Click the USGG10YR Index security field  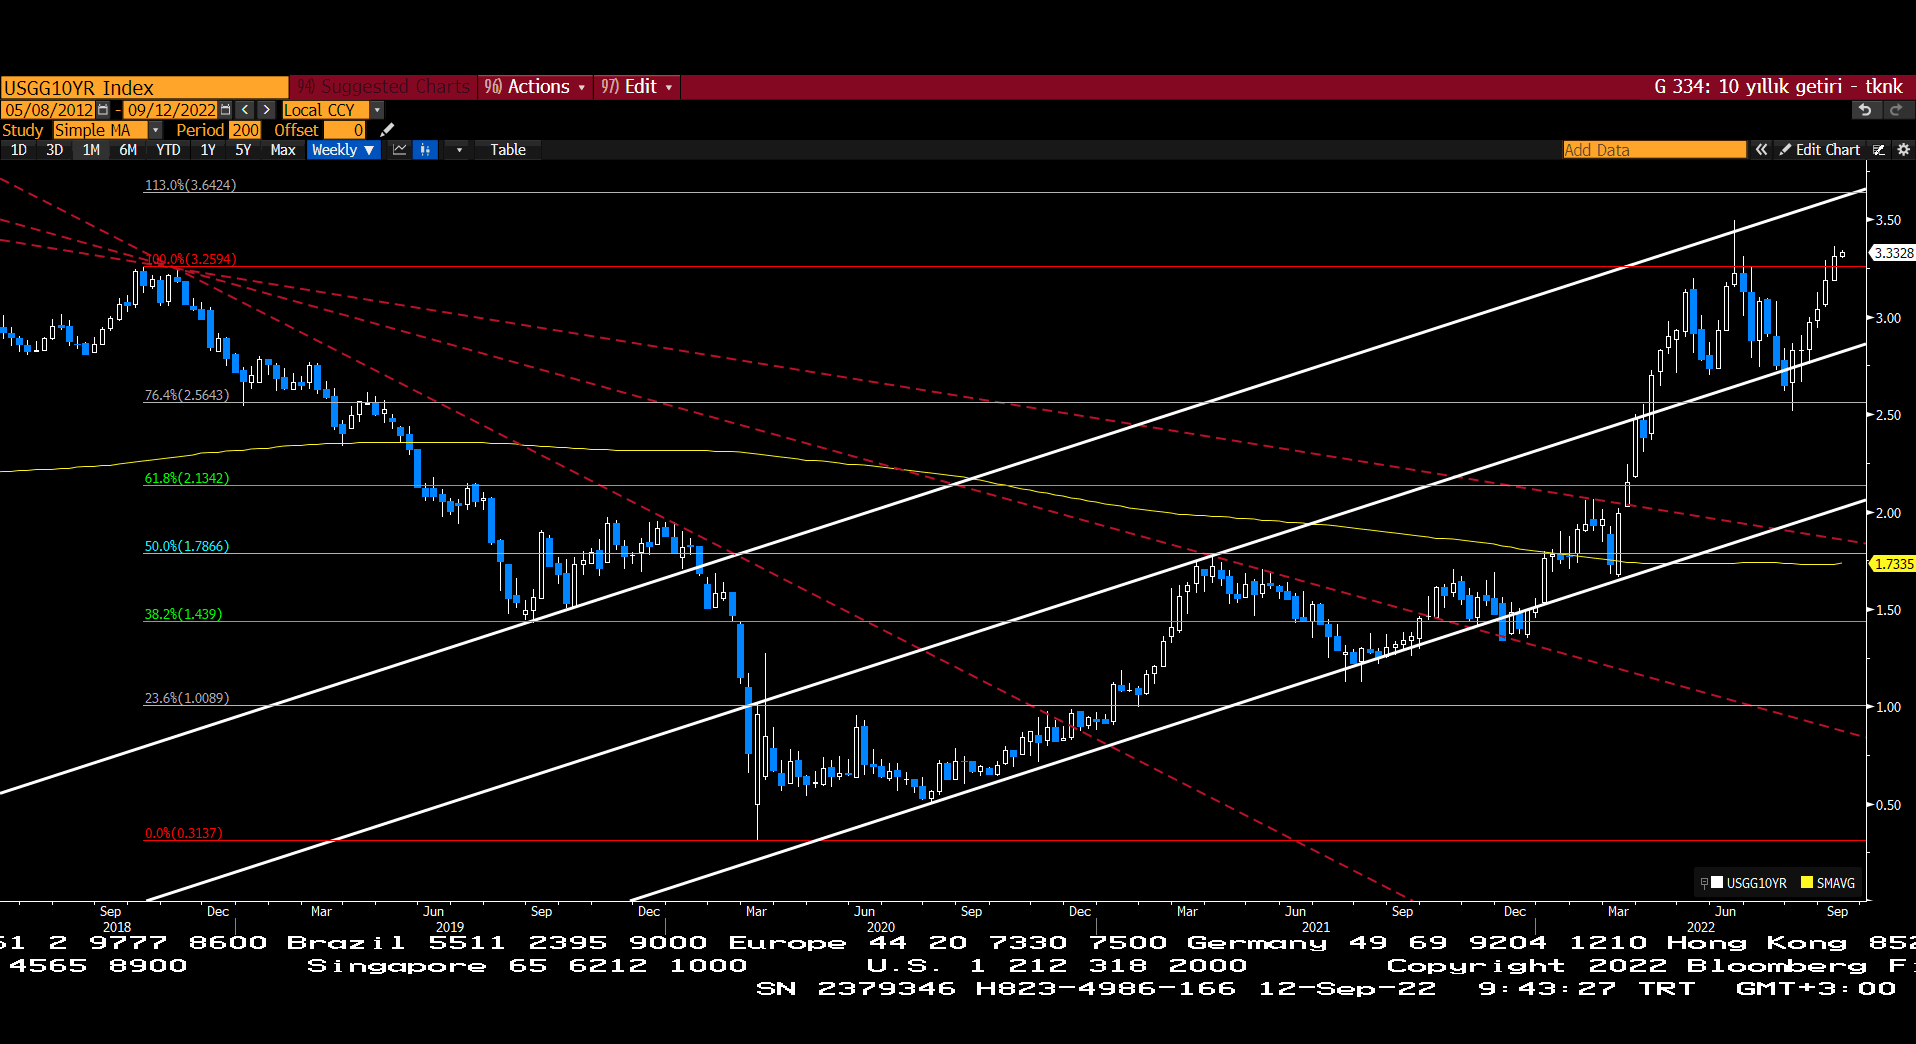tap(144, 87)
